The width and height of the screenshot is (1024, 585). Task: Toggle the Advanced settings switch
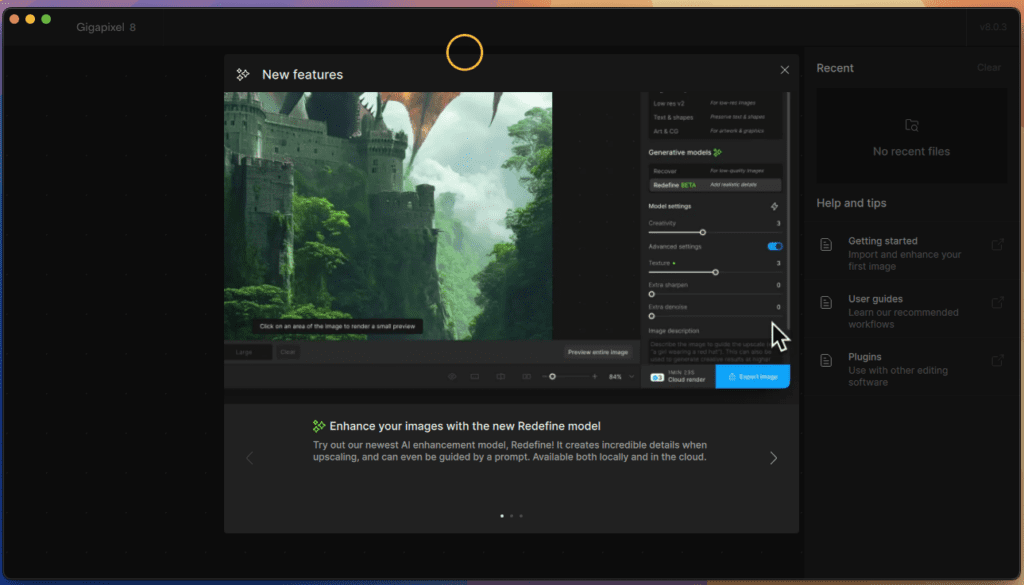(775, 246)
